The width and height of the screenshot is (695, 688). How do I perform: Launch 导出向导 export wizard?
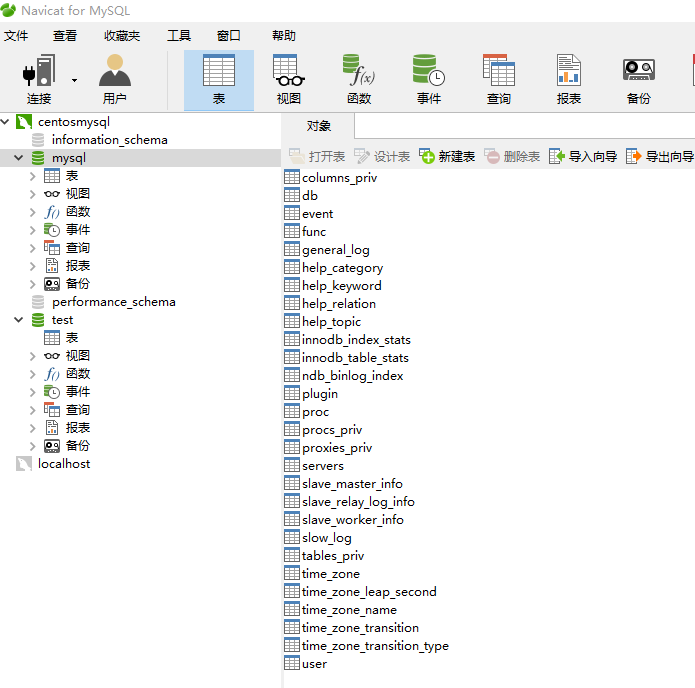(660, 156)
